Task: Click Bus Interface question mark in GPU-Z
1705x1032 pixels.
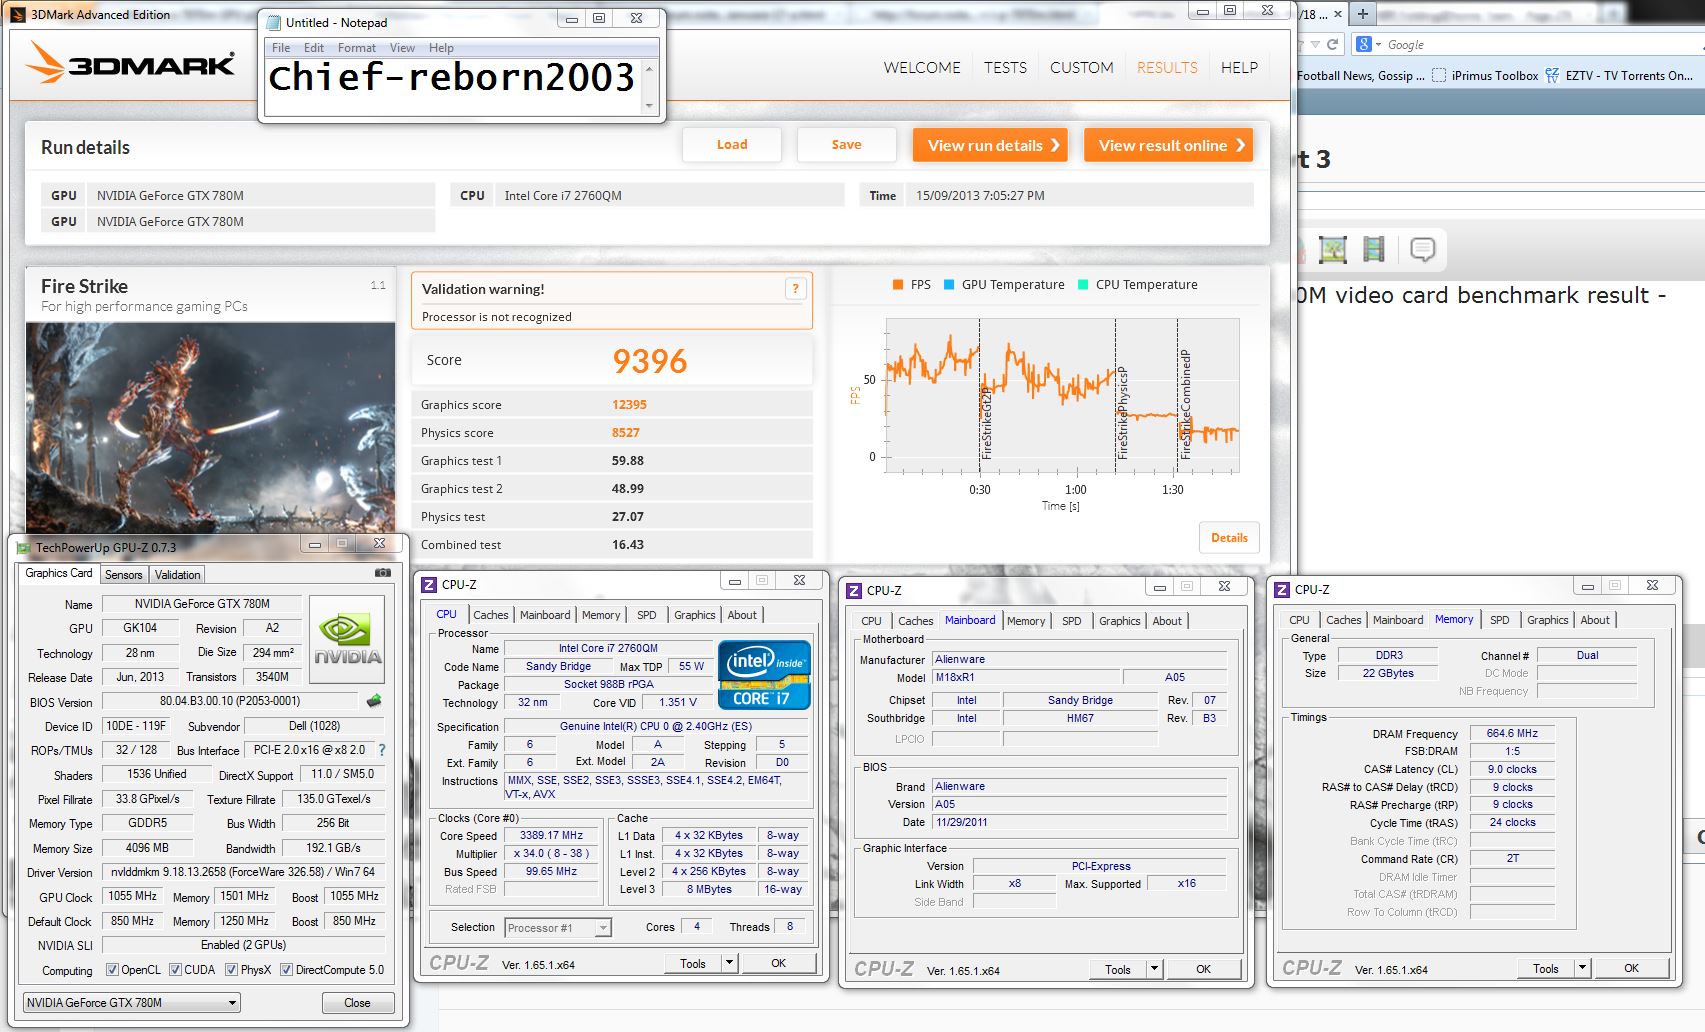Action: [x=381, y=750]
